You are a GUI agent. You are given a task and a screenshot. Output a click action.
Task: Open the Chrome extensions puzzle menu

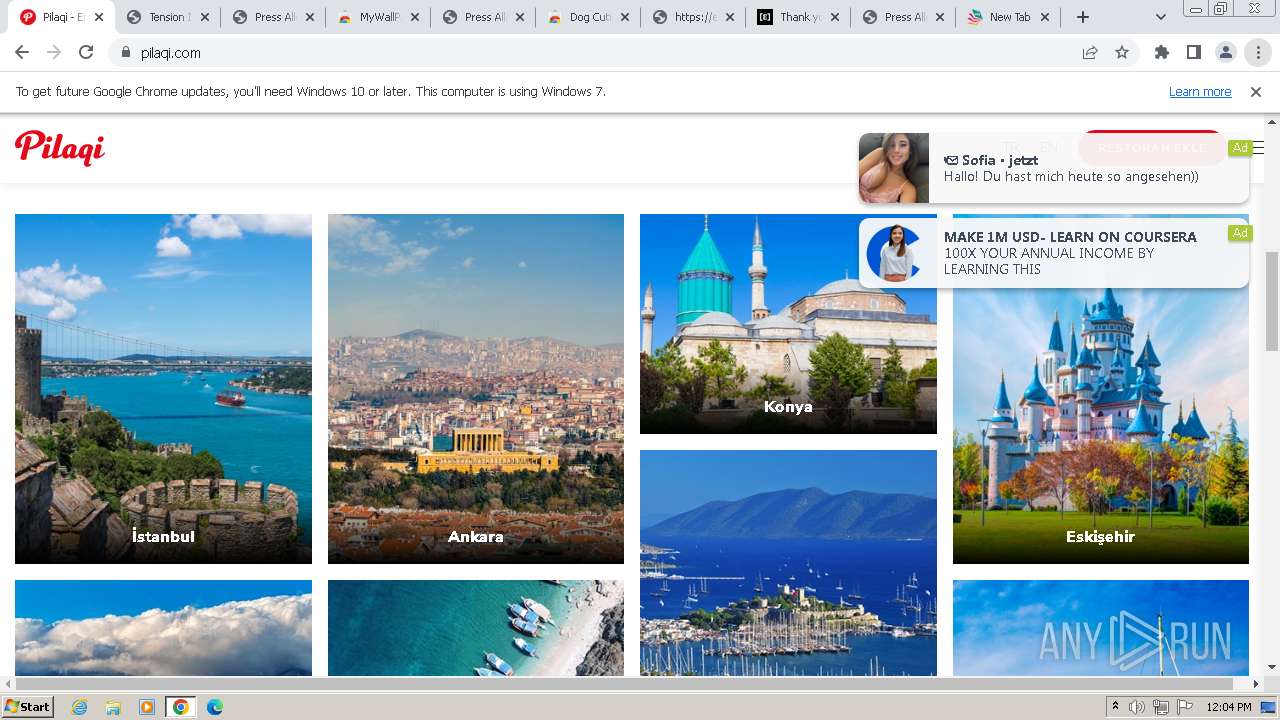click(1162, 53)
